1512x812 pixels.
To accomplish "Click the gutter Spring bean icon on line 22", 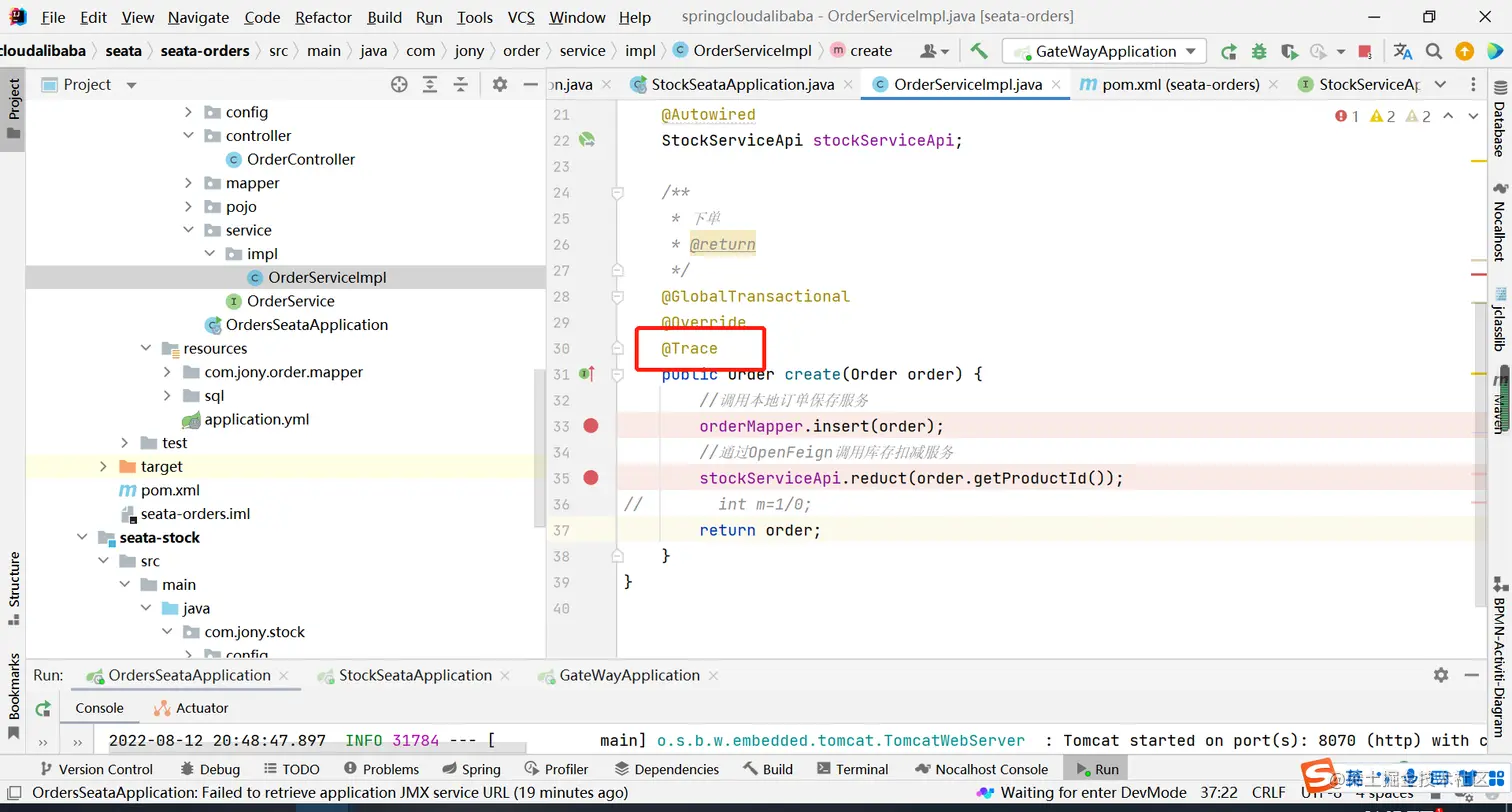I will pyautogui.click(x=587, y=140).
